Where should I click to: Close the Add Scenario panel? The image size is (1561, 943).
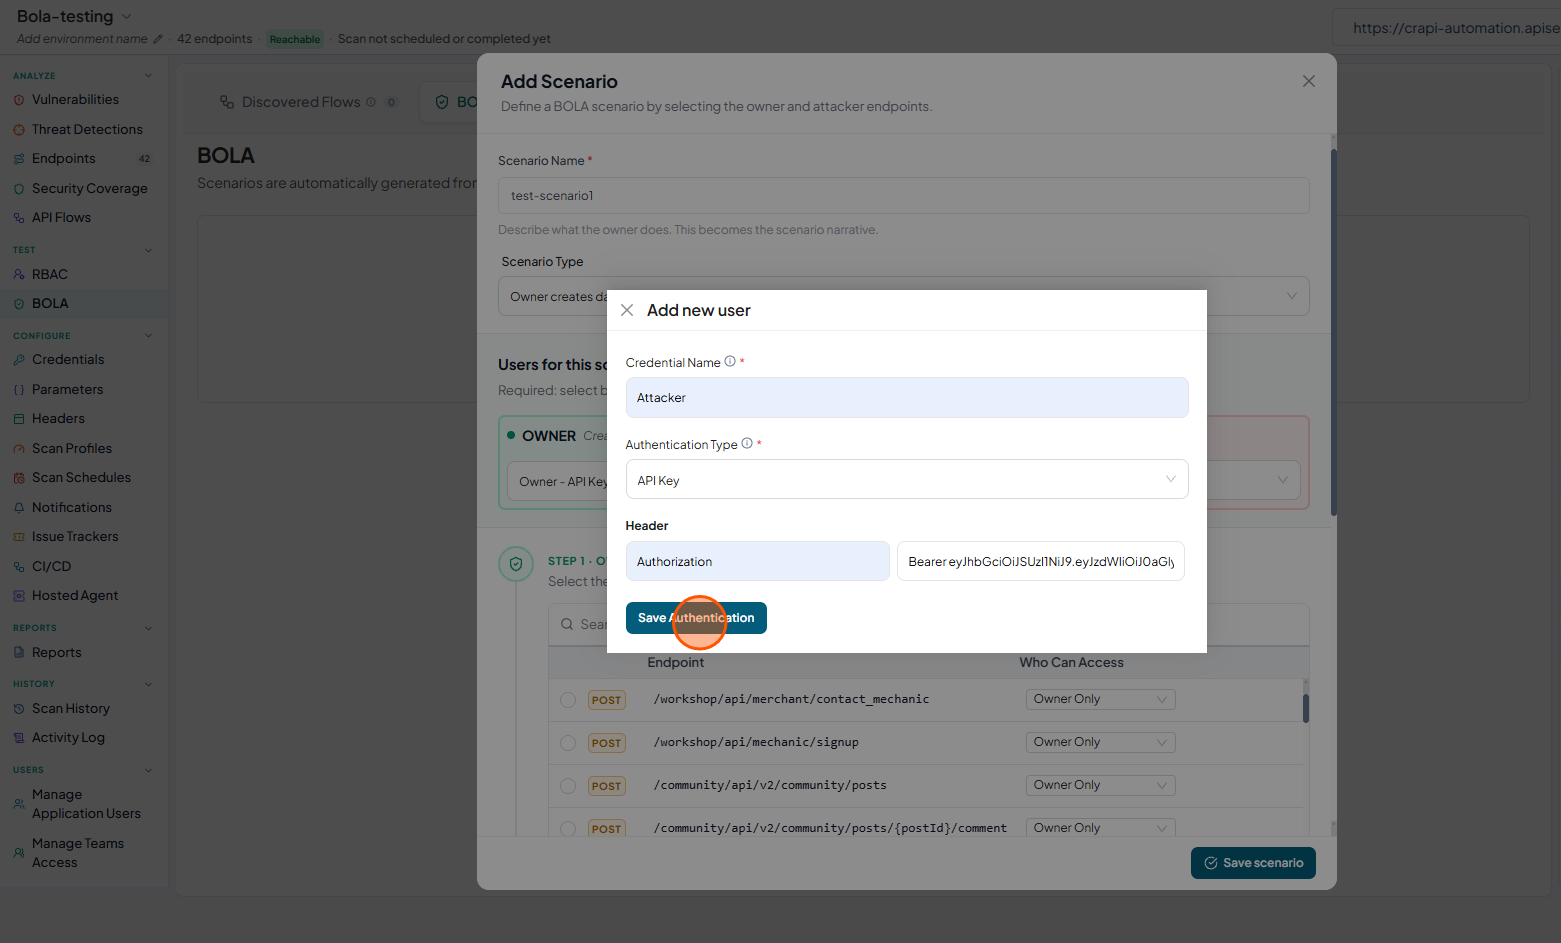tap(1308, 81)
